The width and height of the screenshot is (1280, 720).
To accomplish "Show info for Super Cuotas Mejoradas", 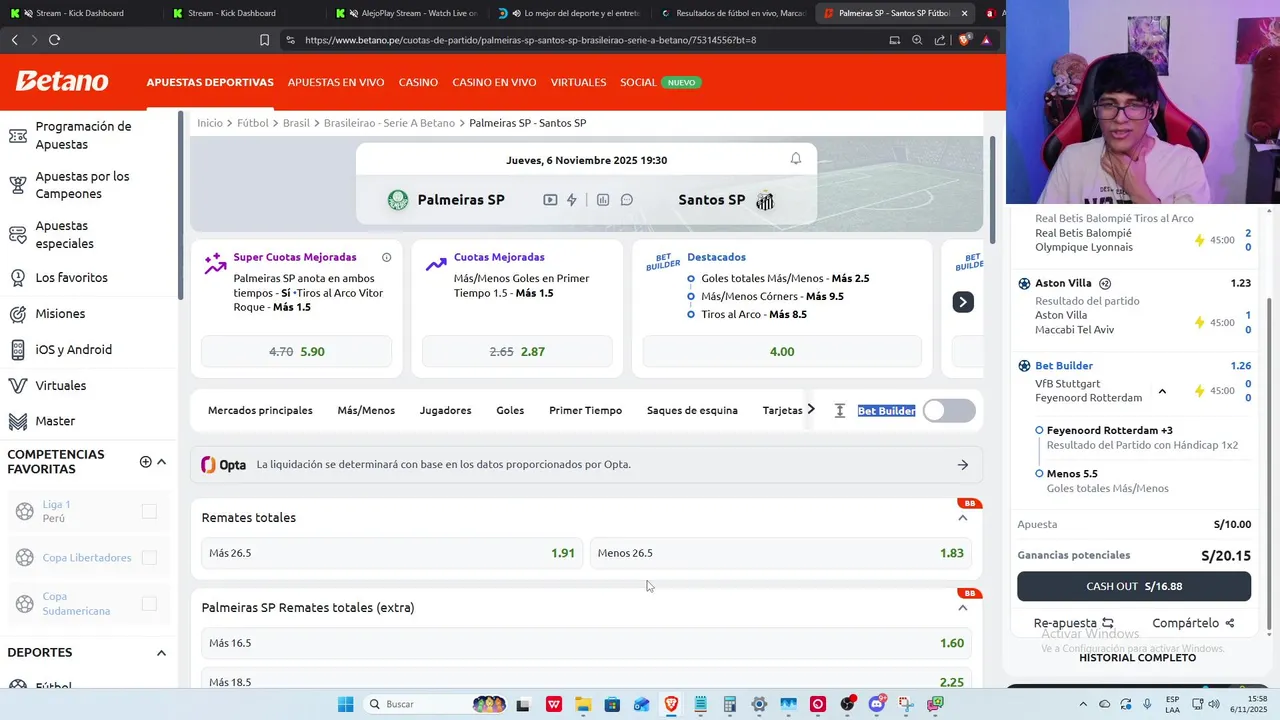I will (387, 257).
